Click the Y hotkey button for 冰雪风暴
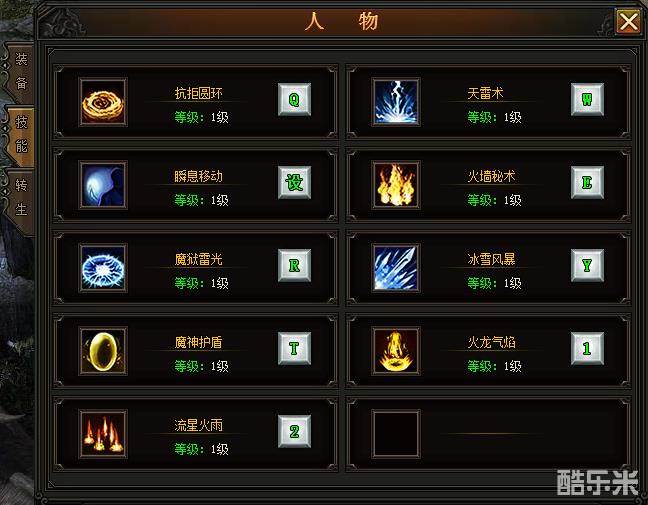The height and width of the screenshot is (505, 648). [587, 265]
